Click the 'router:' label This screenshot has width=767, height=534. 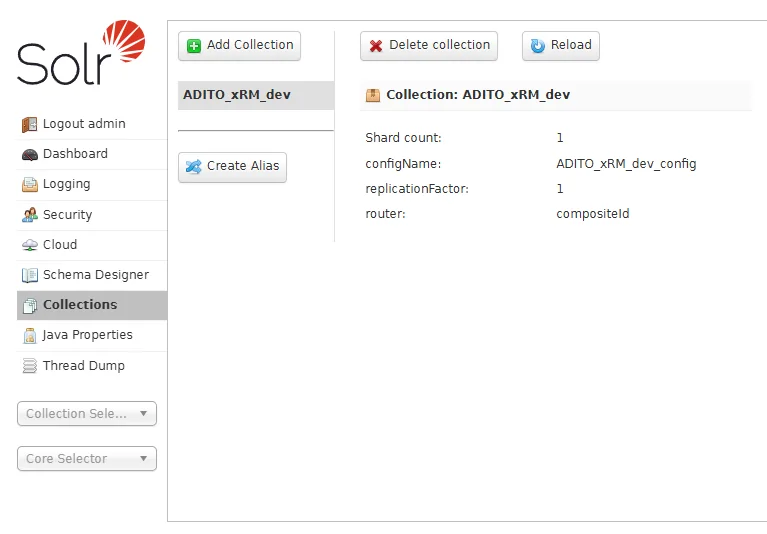tap(385, 214)
